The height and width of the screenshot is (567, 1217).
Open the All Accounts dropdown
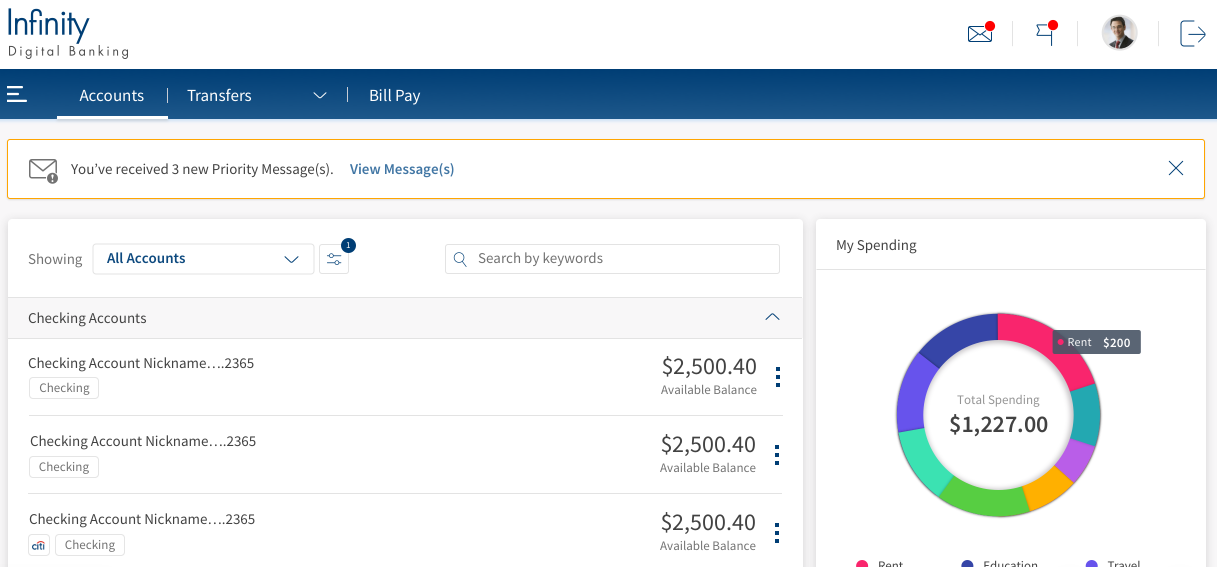tap(203, 259)
